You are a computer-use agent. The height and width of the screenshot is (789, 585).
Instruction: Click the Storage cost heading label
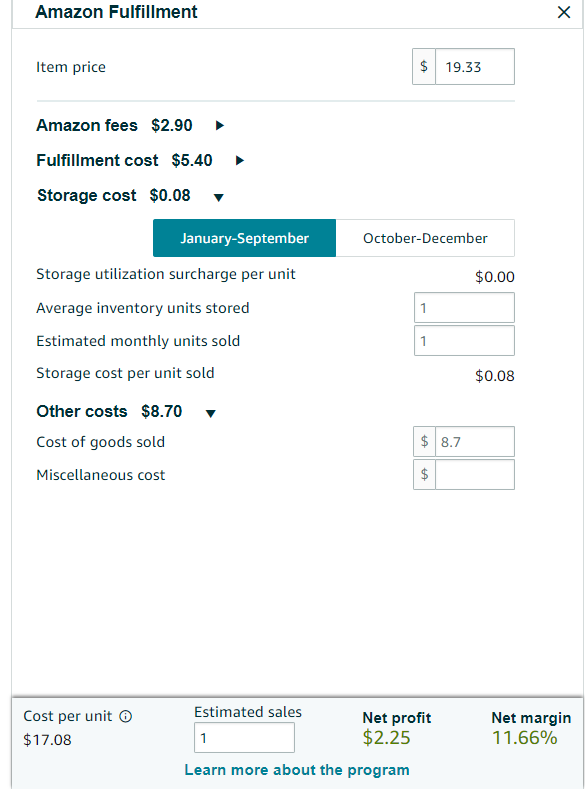(87, 195)
